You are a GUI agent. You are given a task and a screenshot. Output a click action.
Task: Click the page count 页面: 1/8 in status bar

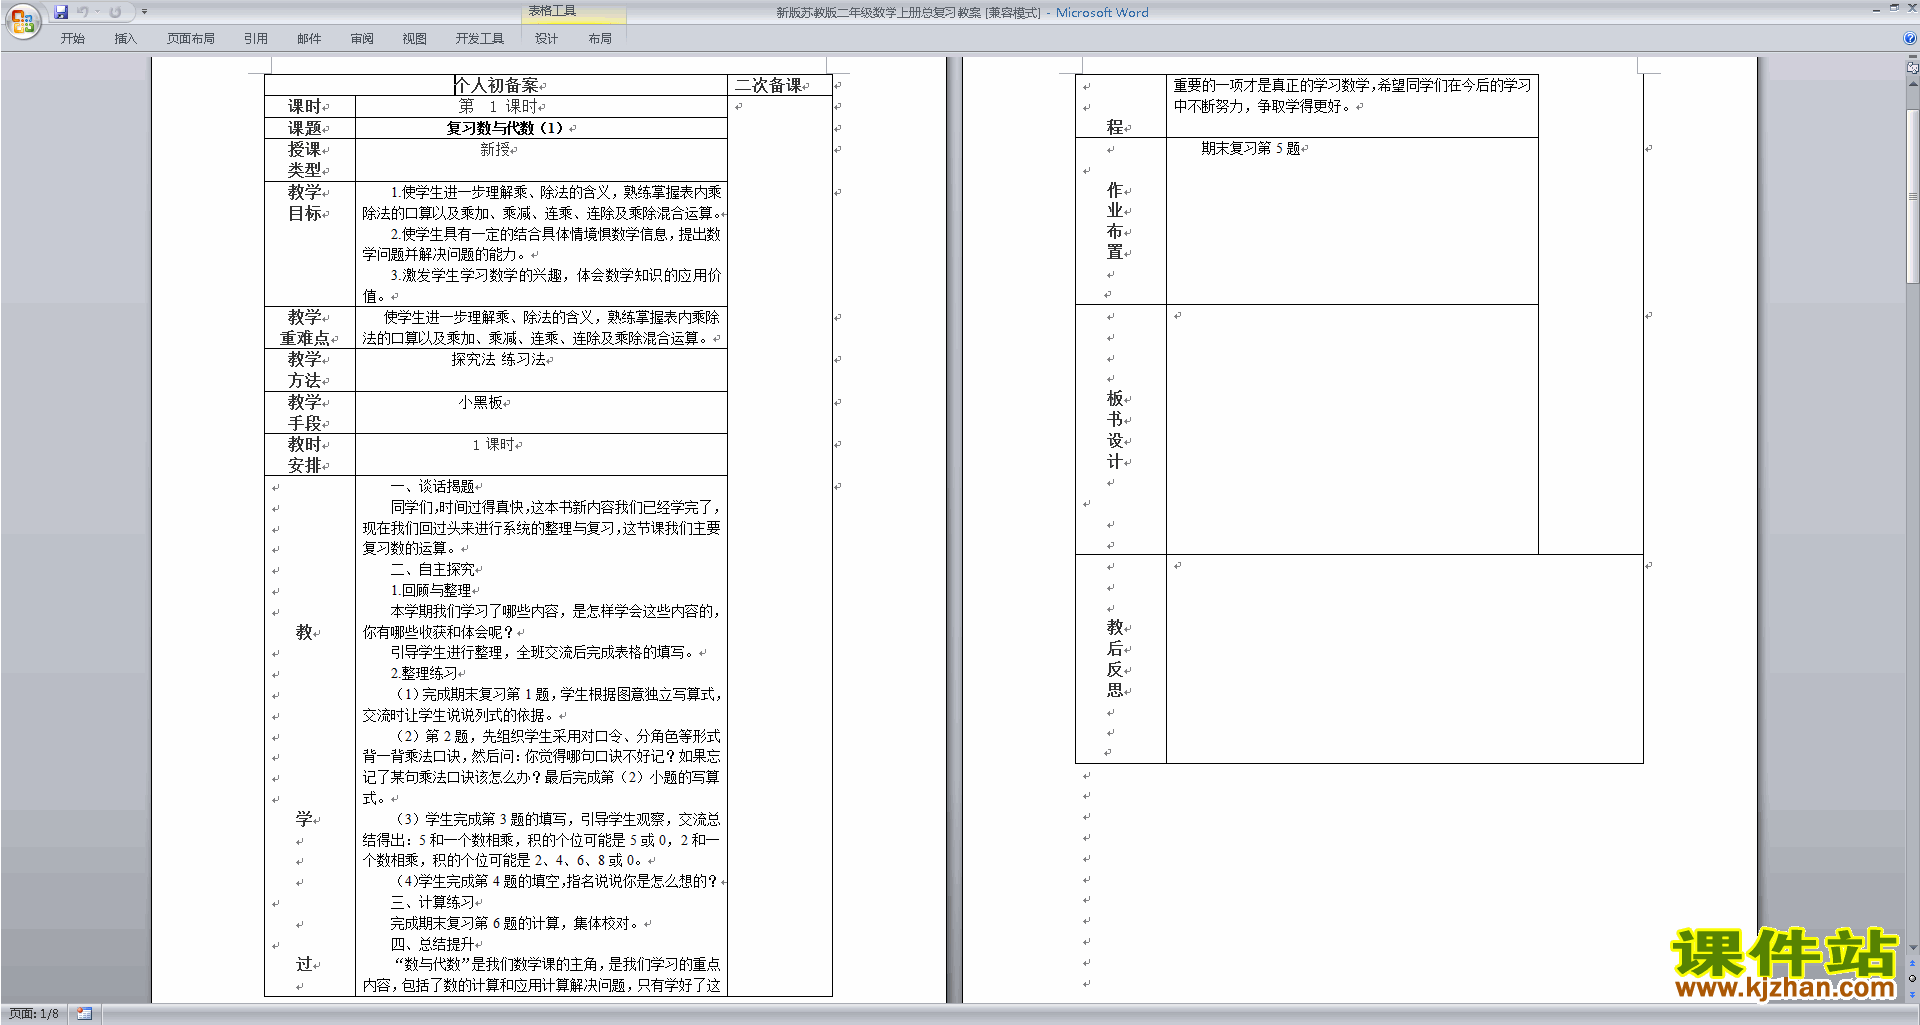(x=34, y=1014)
